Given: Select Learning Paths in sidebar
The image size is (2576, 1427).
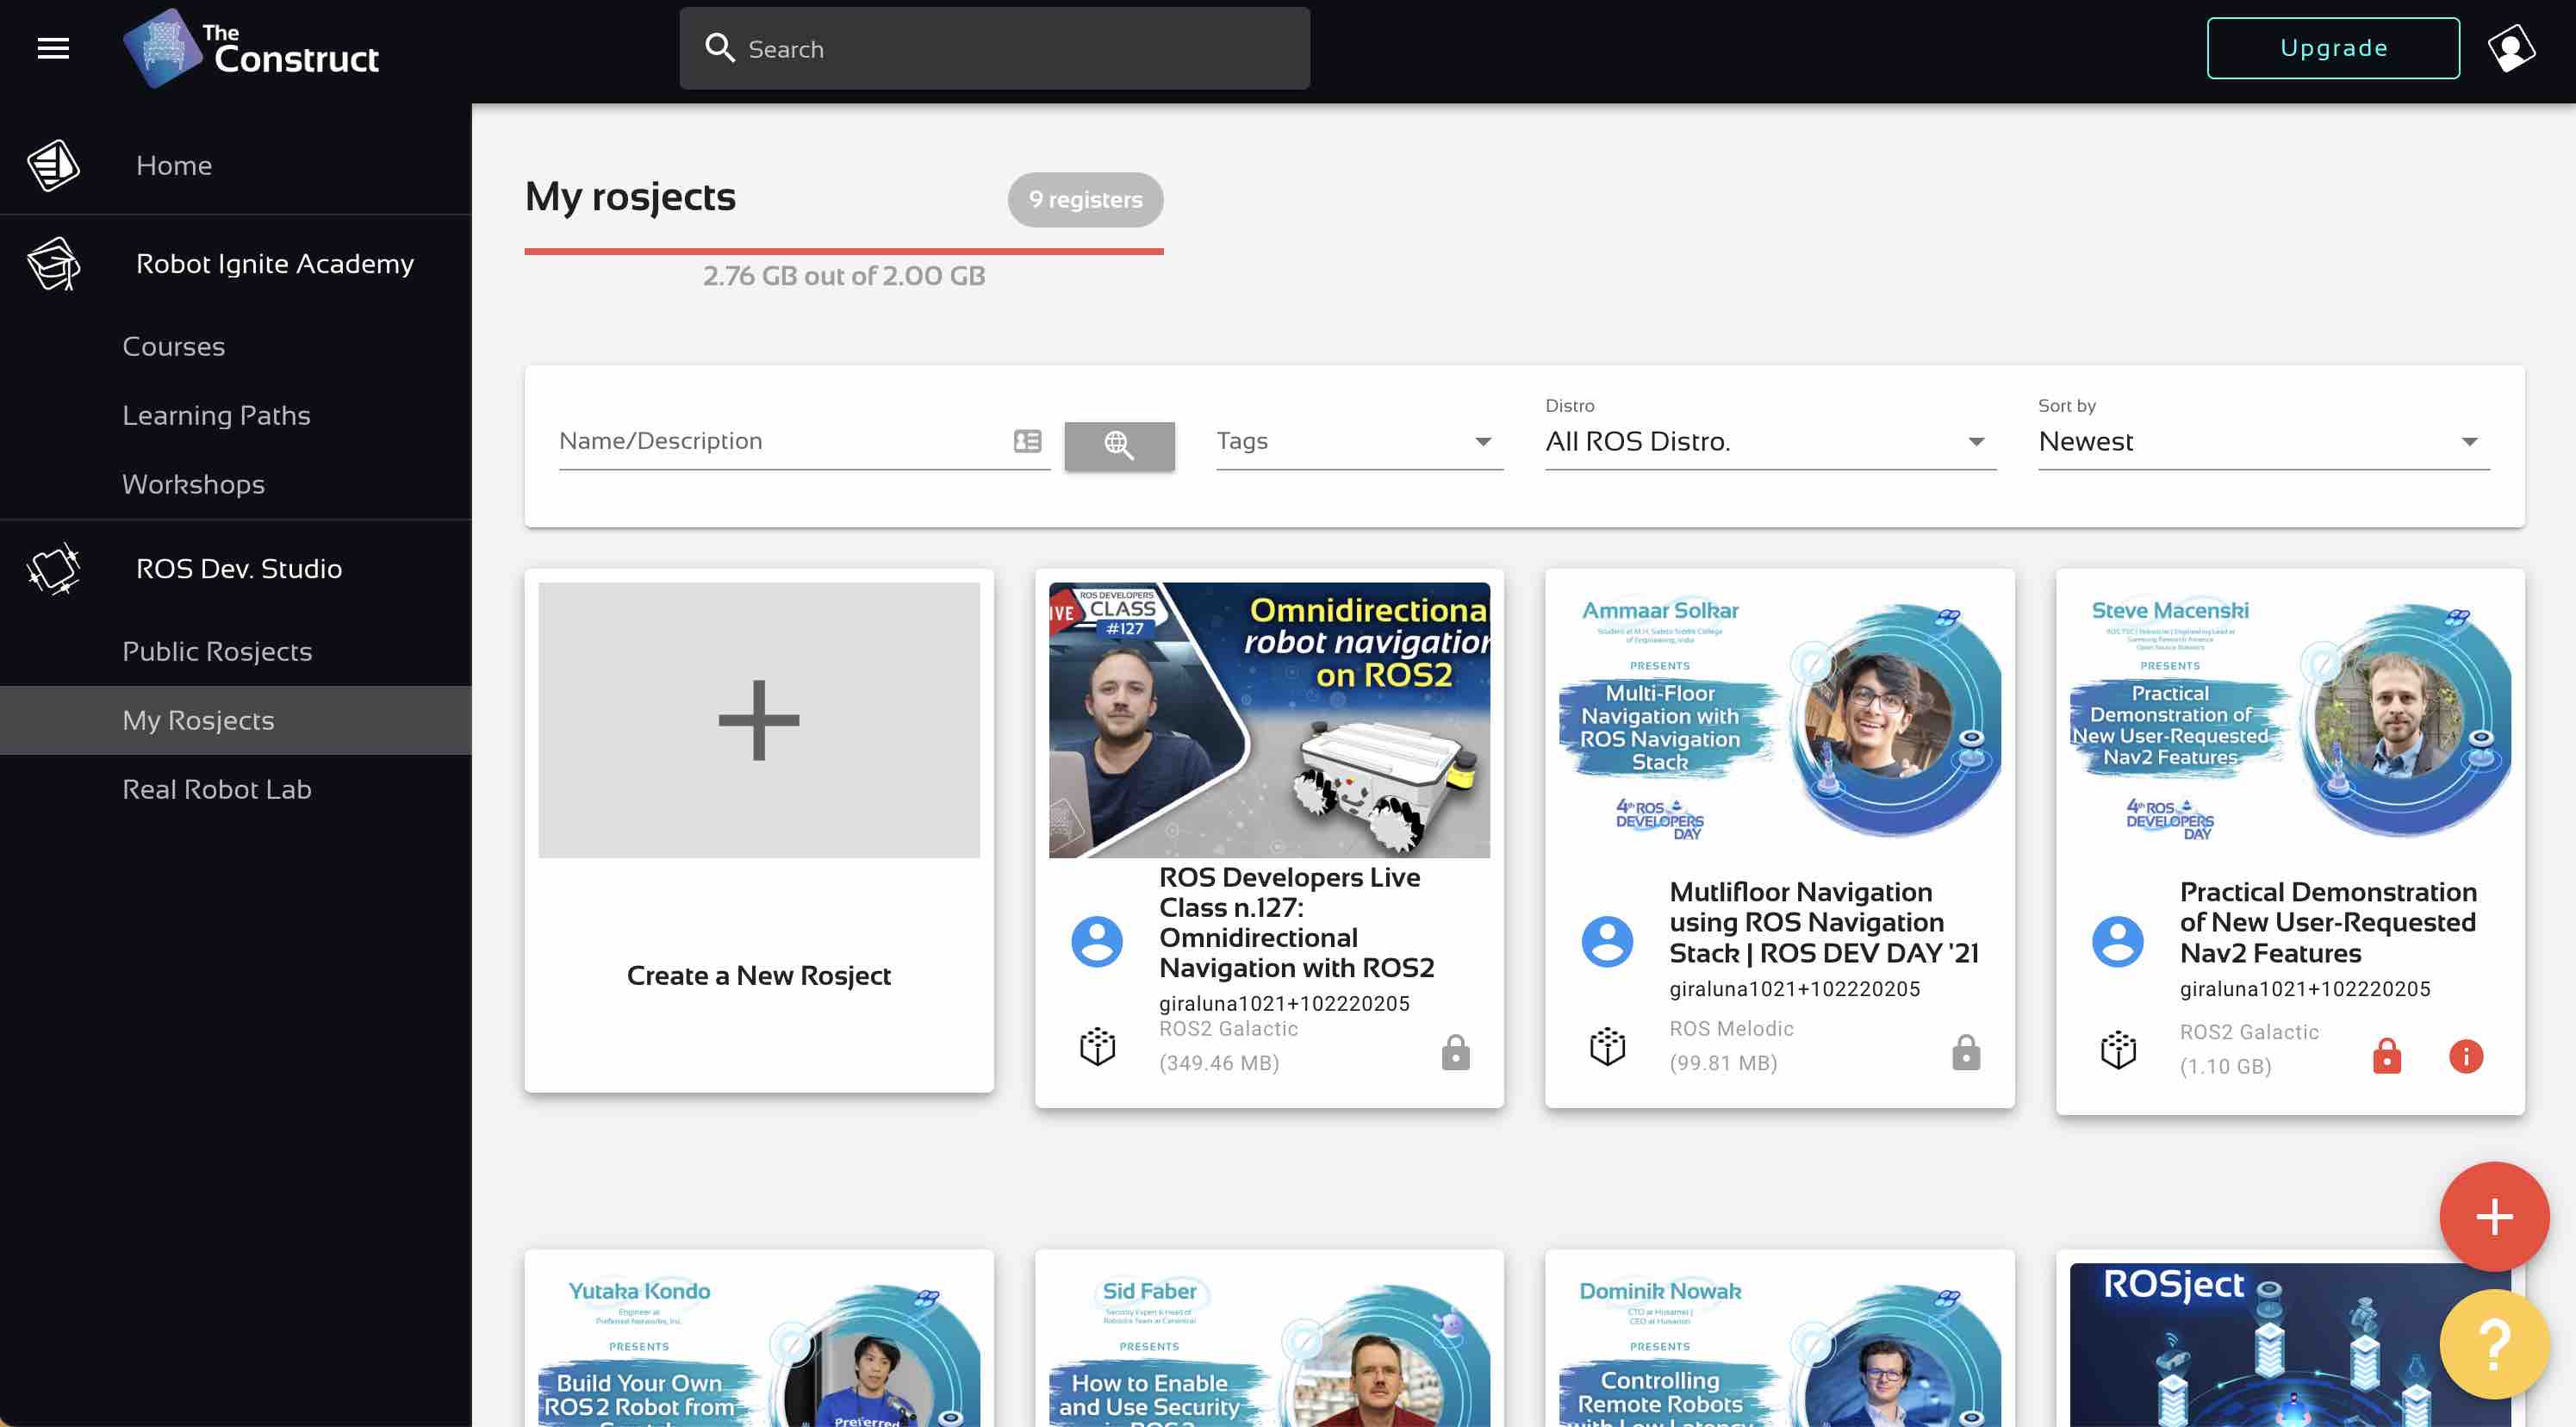Looking at the screenshot, I should [x=216, y=415].
